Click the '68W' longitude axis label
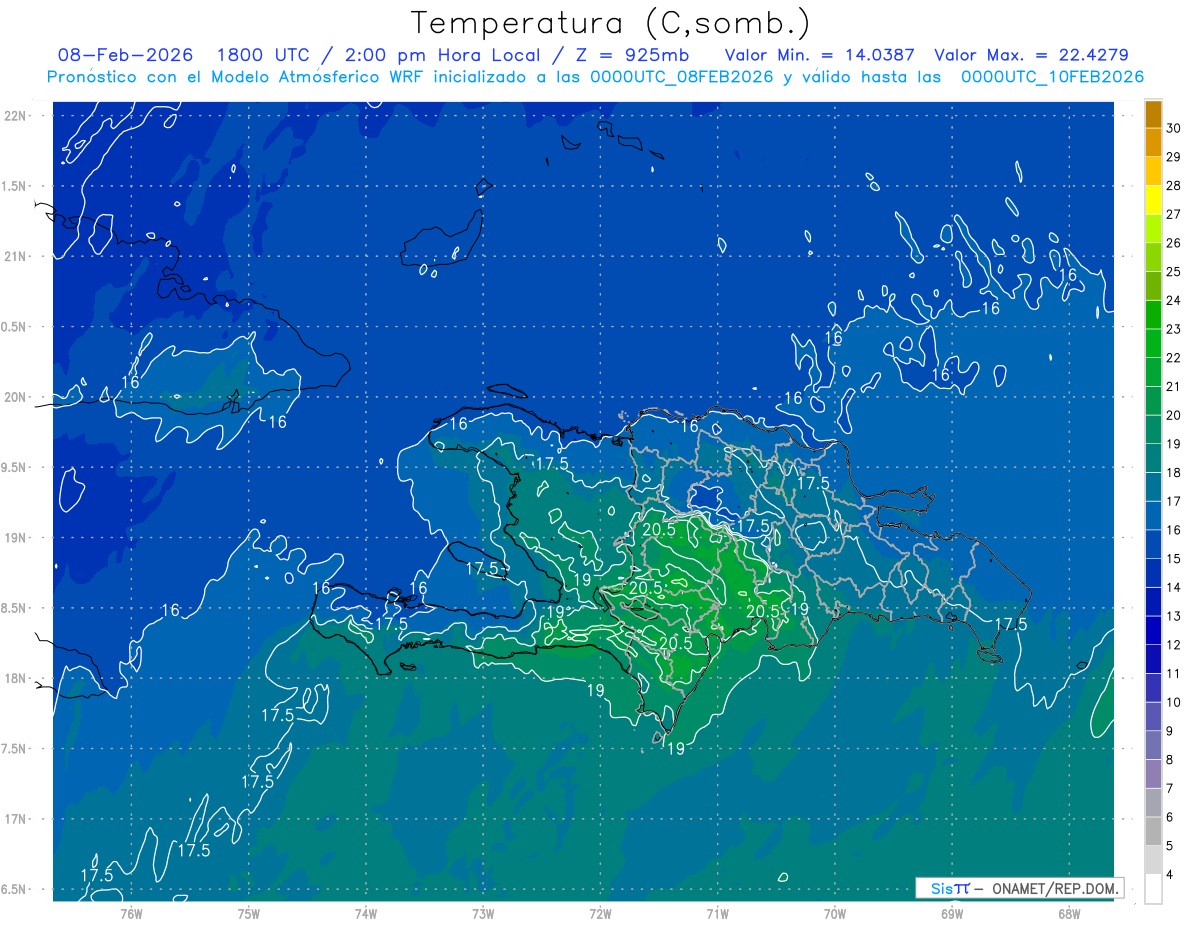1200x927 pixels. [x=1069, y=913]
